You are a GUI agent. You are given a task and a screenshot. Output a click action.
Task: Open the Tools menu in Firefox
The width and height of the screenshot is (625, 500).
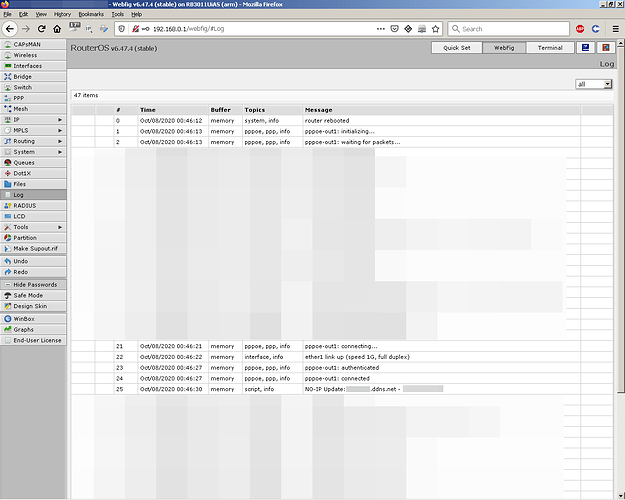117,14
